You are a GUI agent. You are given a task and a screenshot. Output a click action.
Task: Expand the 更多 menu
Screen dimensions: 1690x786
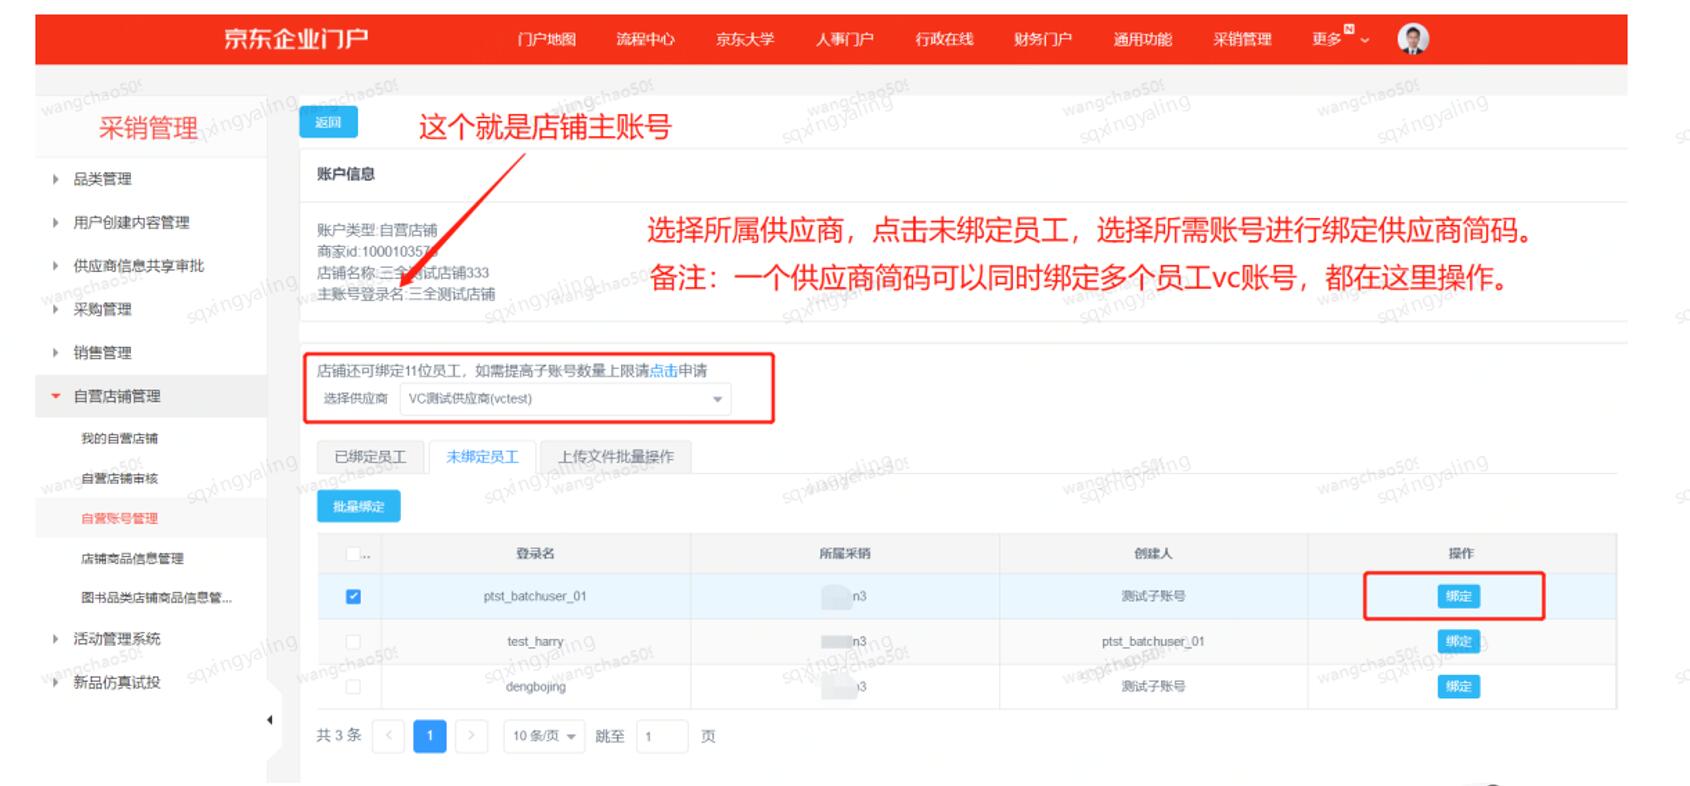[x=1340, y=39]
